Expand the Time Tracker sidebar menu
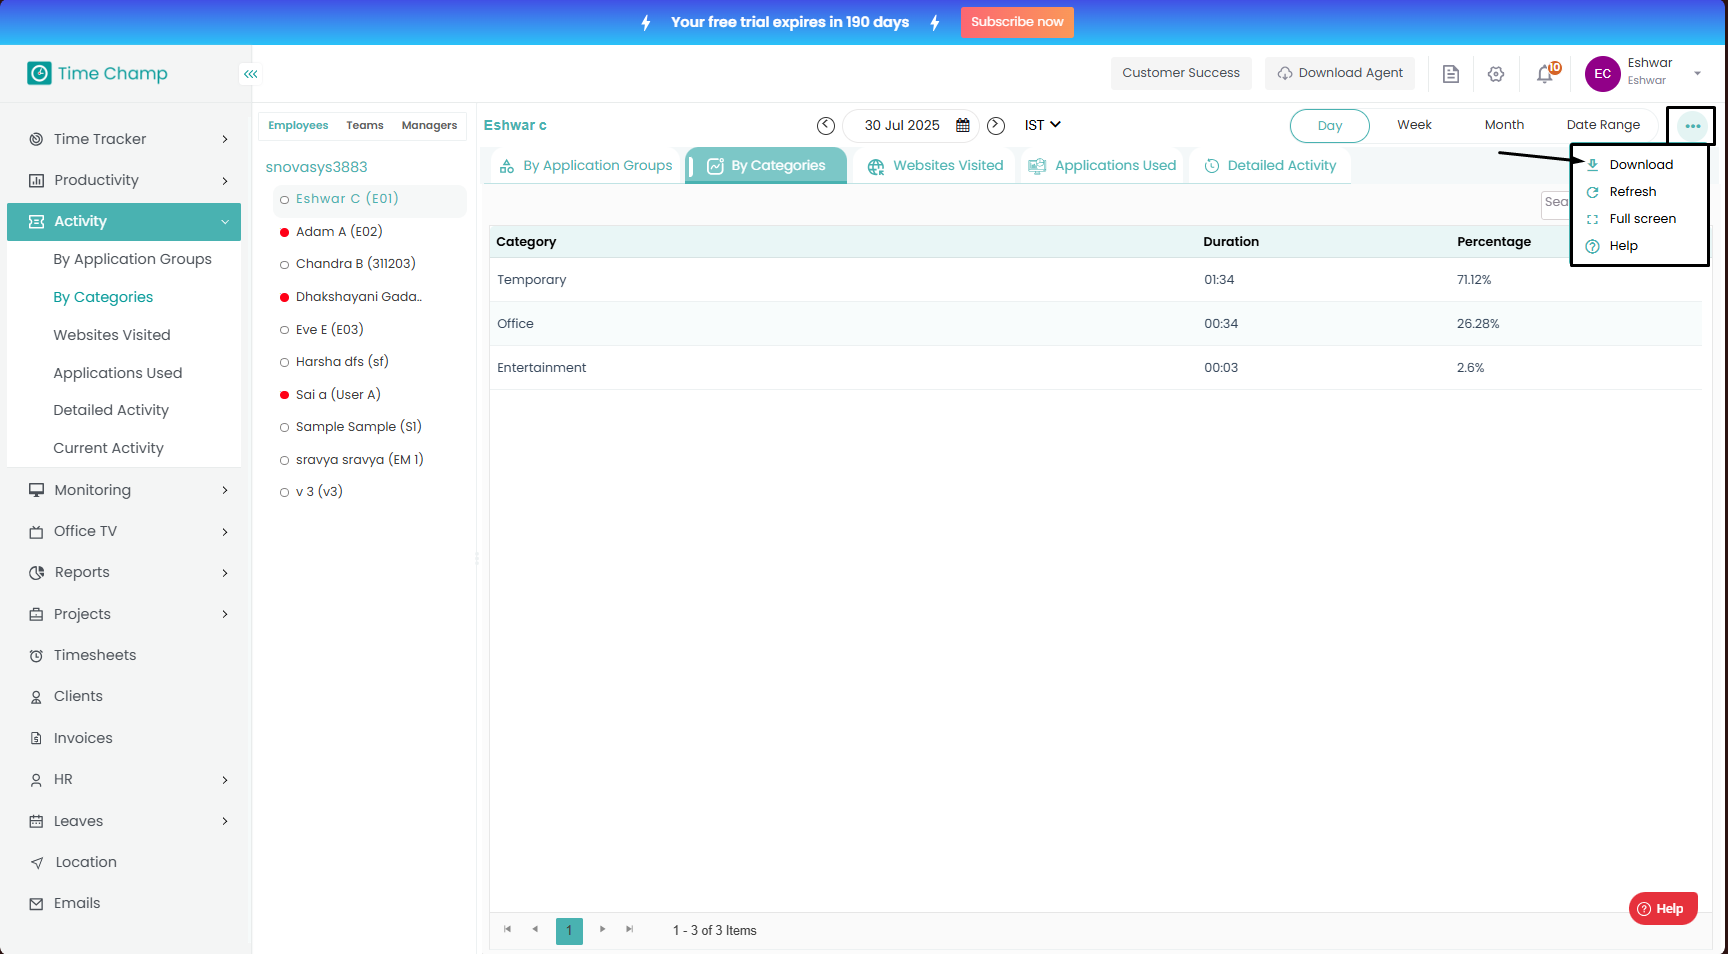The image size is (1728, 954). pos(128,139)
